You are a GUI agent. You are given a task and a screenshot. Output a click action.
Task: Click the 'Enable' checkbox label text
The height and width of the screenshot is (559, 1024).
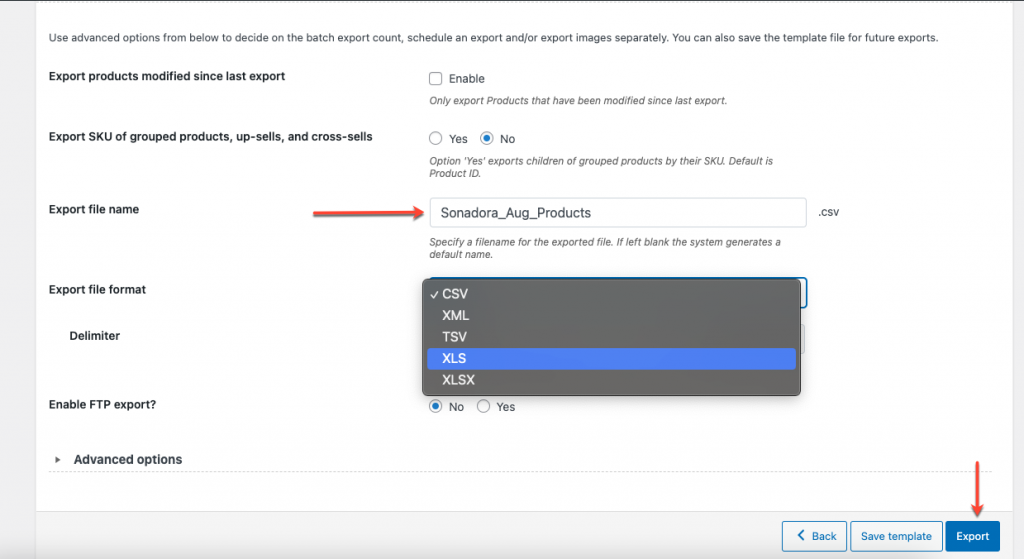[x=466, y=78]
